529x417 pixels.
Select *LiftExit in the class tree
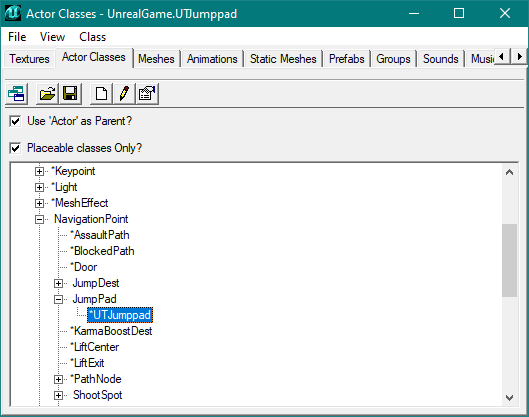(87, 363)
